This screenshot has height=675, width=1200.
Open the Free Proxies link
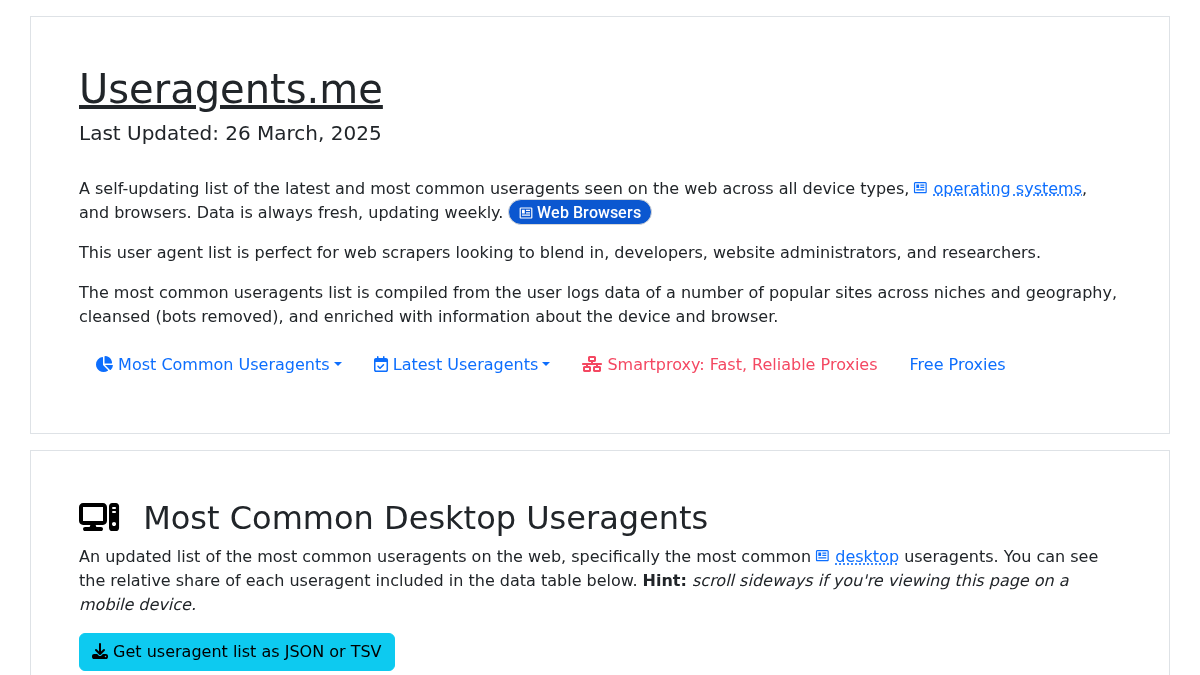coord(957,364)
